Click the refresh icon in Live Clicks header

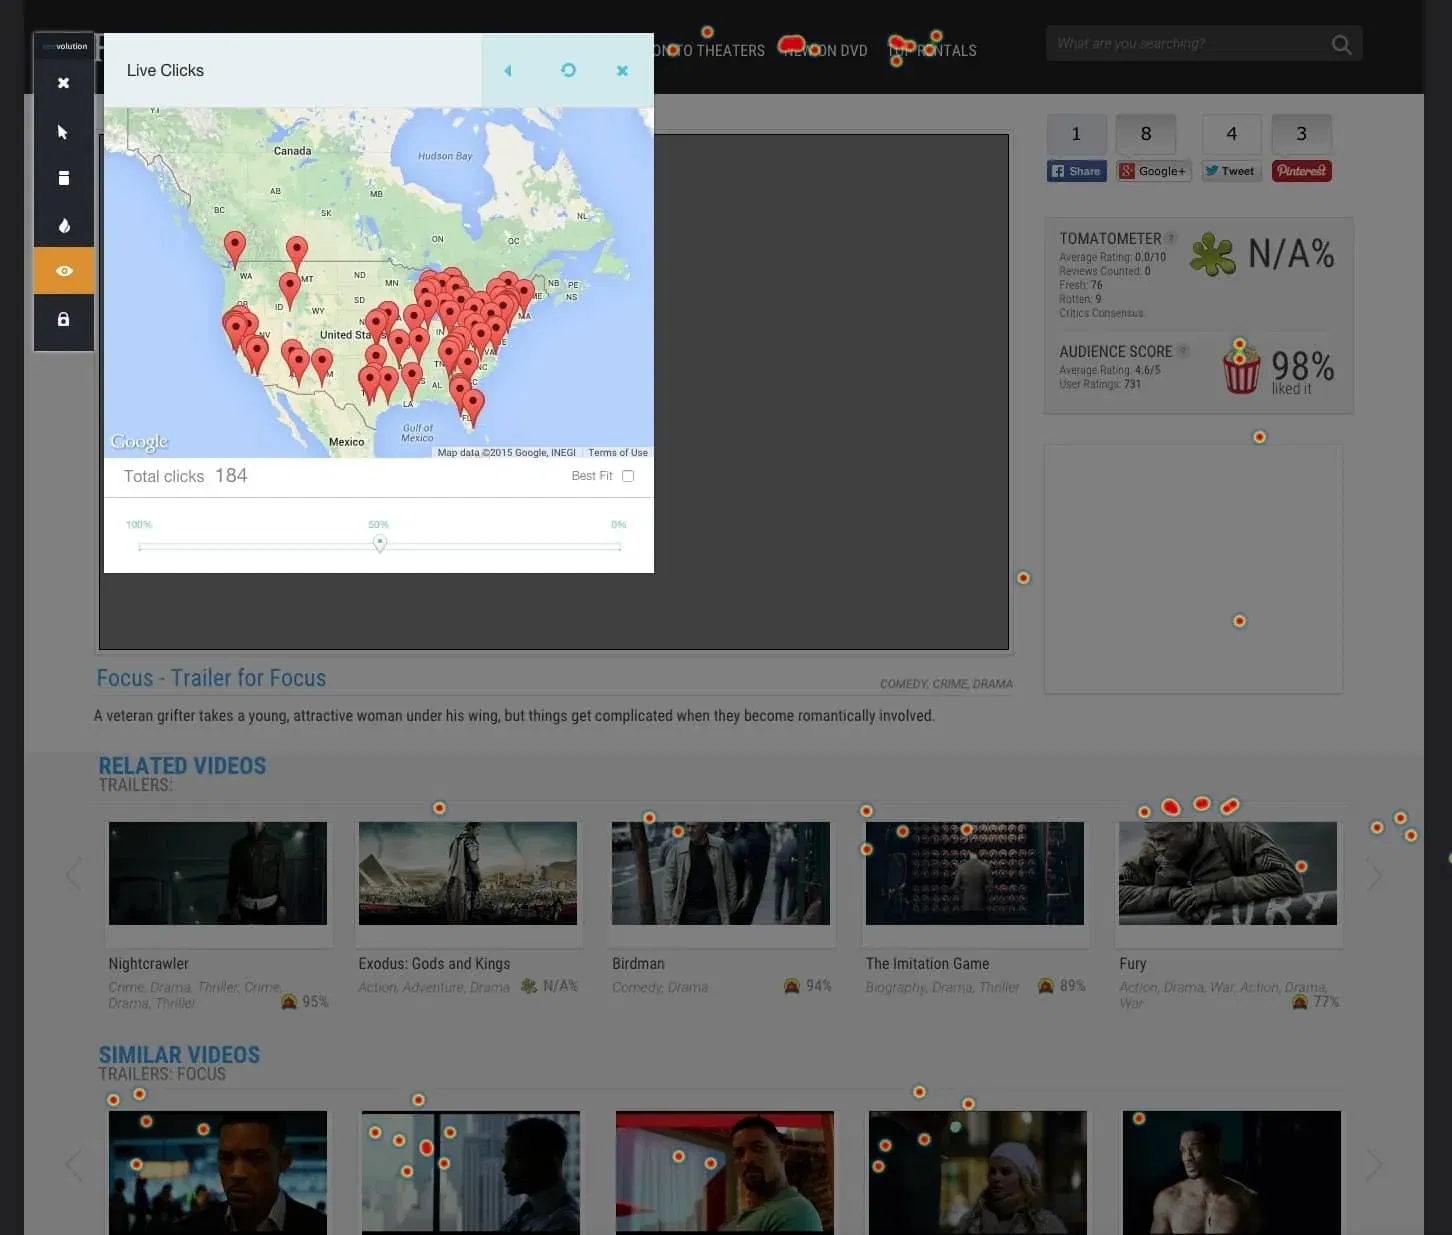(568, 70)
